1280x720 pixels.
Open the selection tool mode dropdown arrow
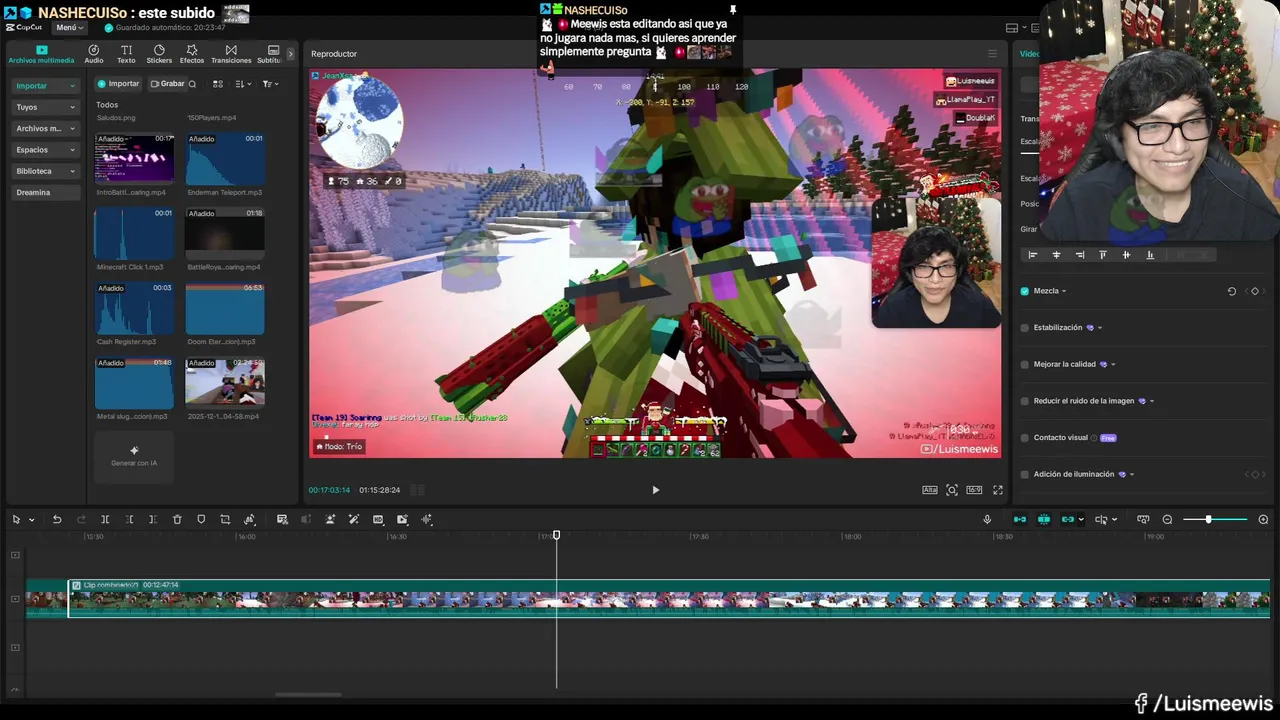coord(31,520)
